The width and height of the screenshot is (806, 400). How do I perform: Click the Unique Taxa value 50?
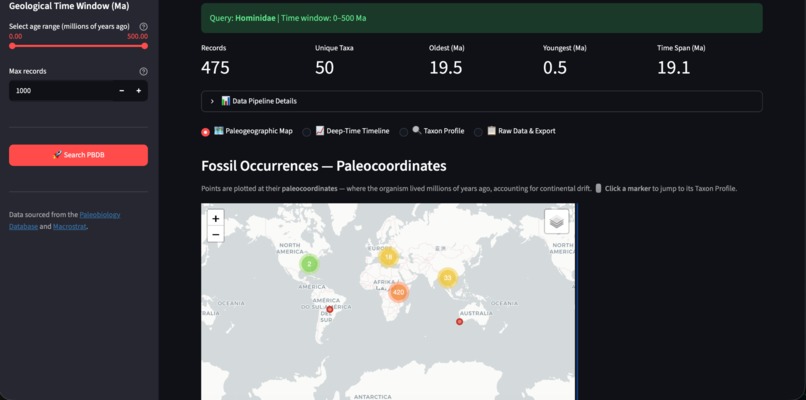pyautogui.click(x=324, y=67)
